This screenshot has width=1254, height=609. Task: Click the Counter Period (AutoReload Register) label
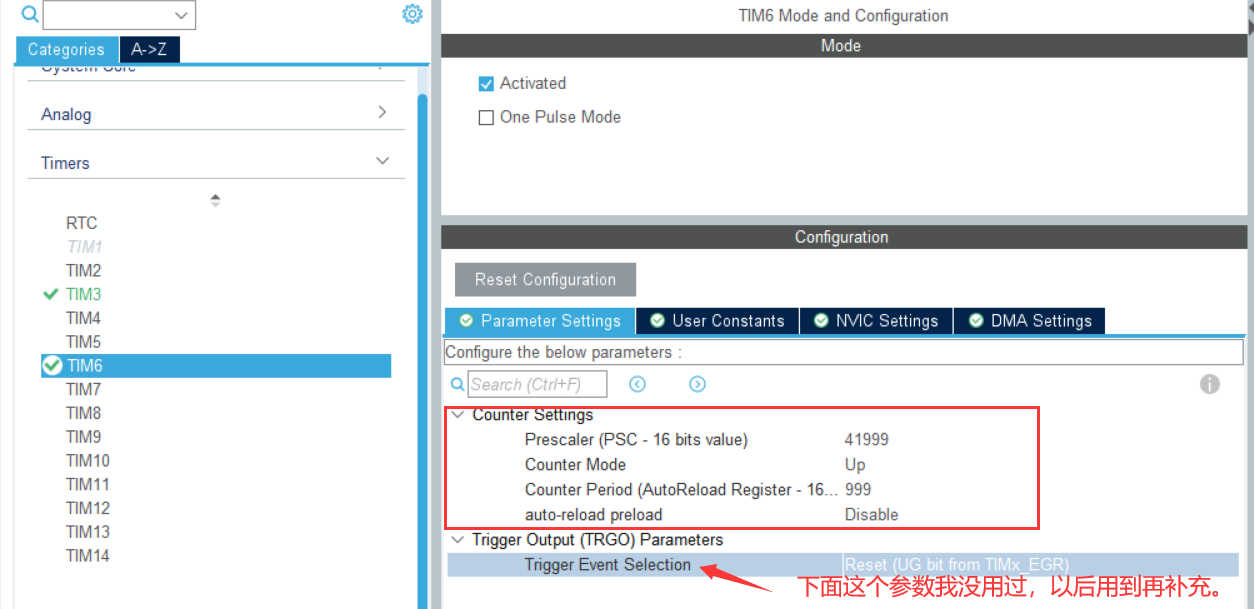(x=681, y=489)
